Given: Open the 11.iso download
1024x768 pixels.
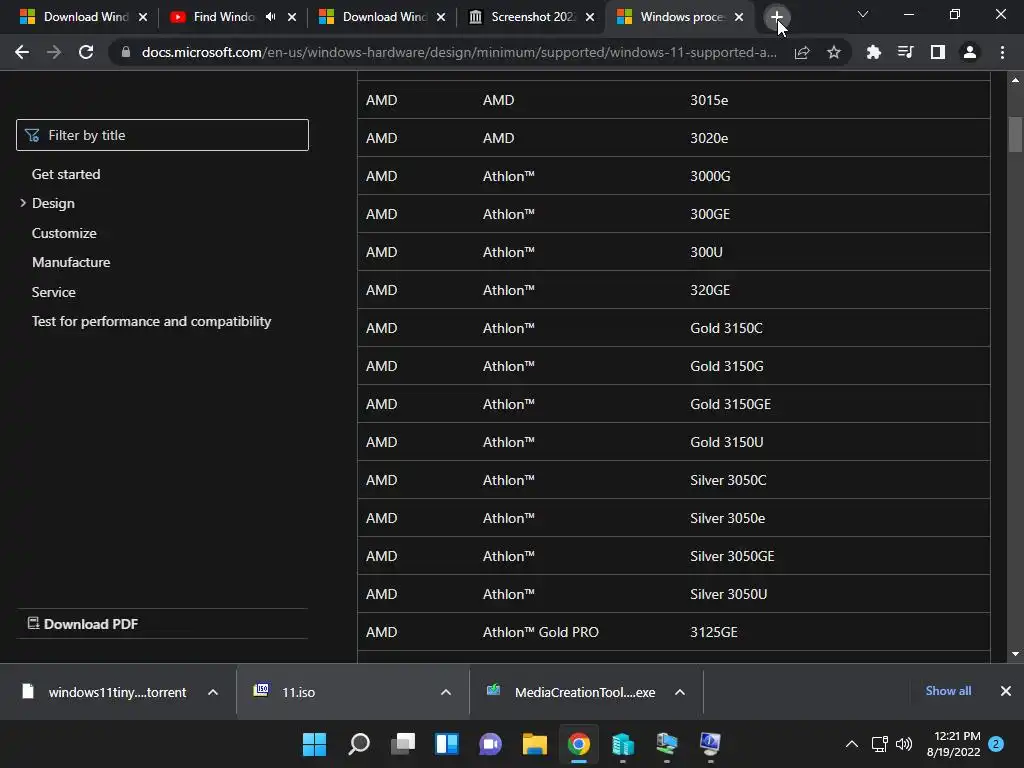Looking at the screenshot, I should tap(285, 692).
